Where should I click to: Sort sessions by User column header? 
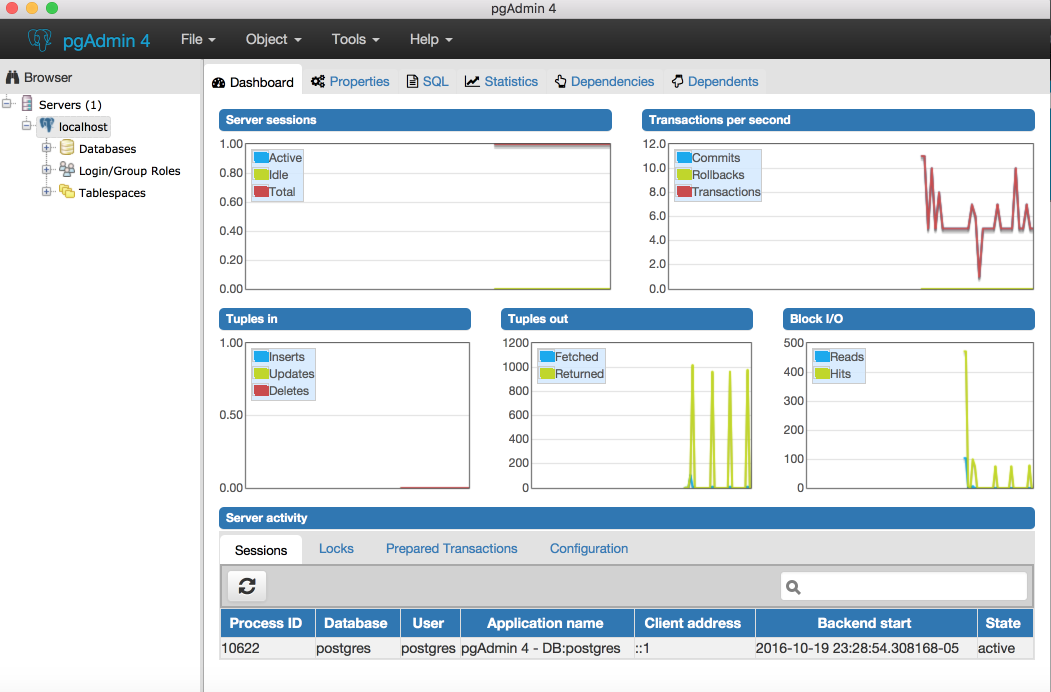coord(430,623)
